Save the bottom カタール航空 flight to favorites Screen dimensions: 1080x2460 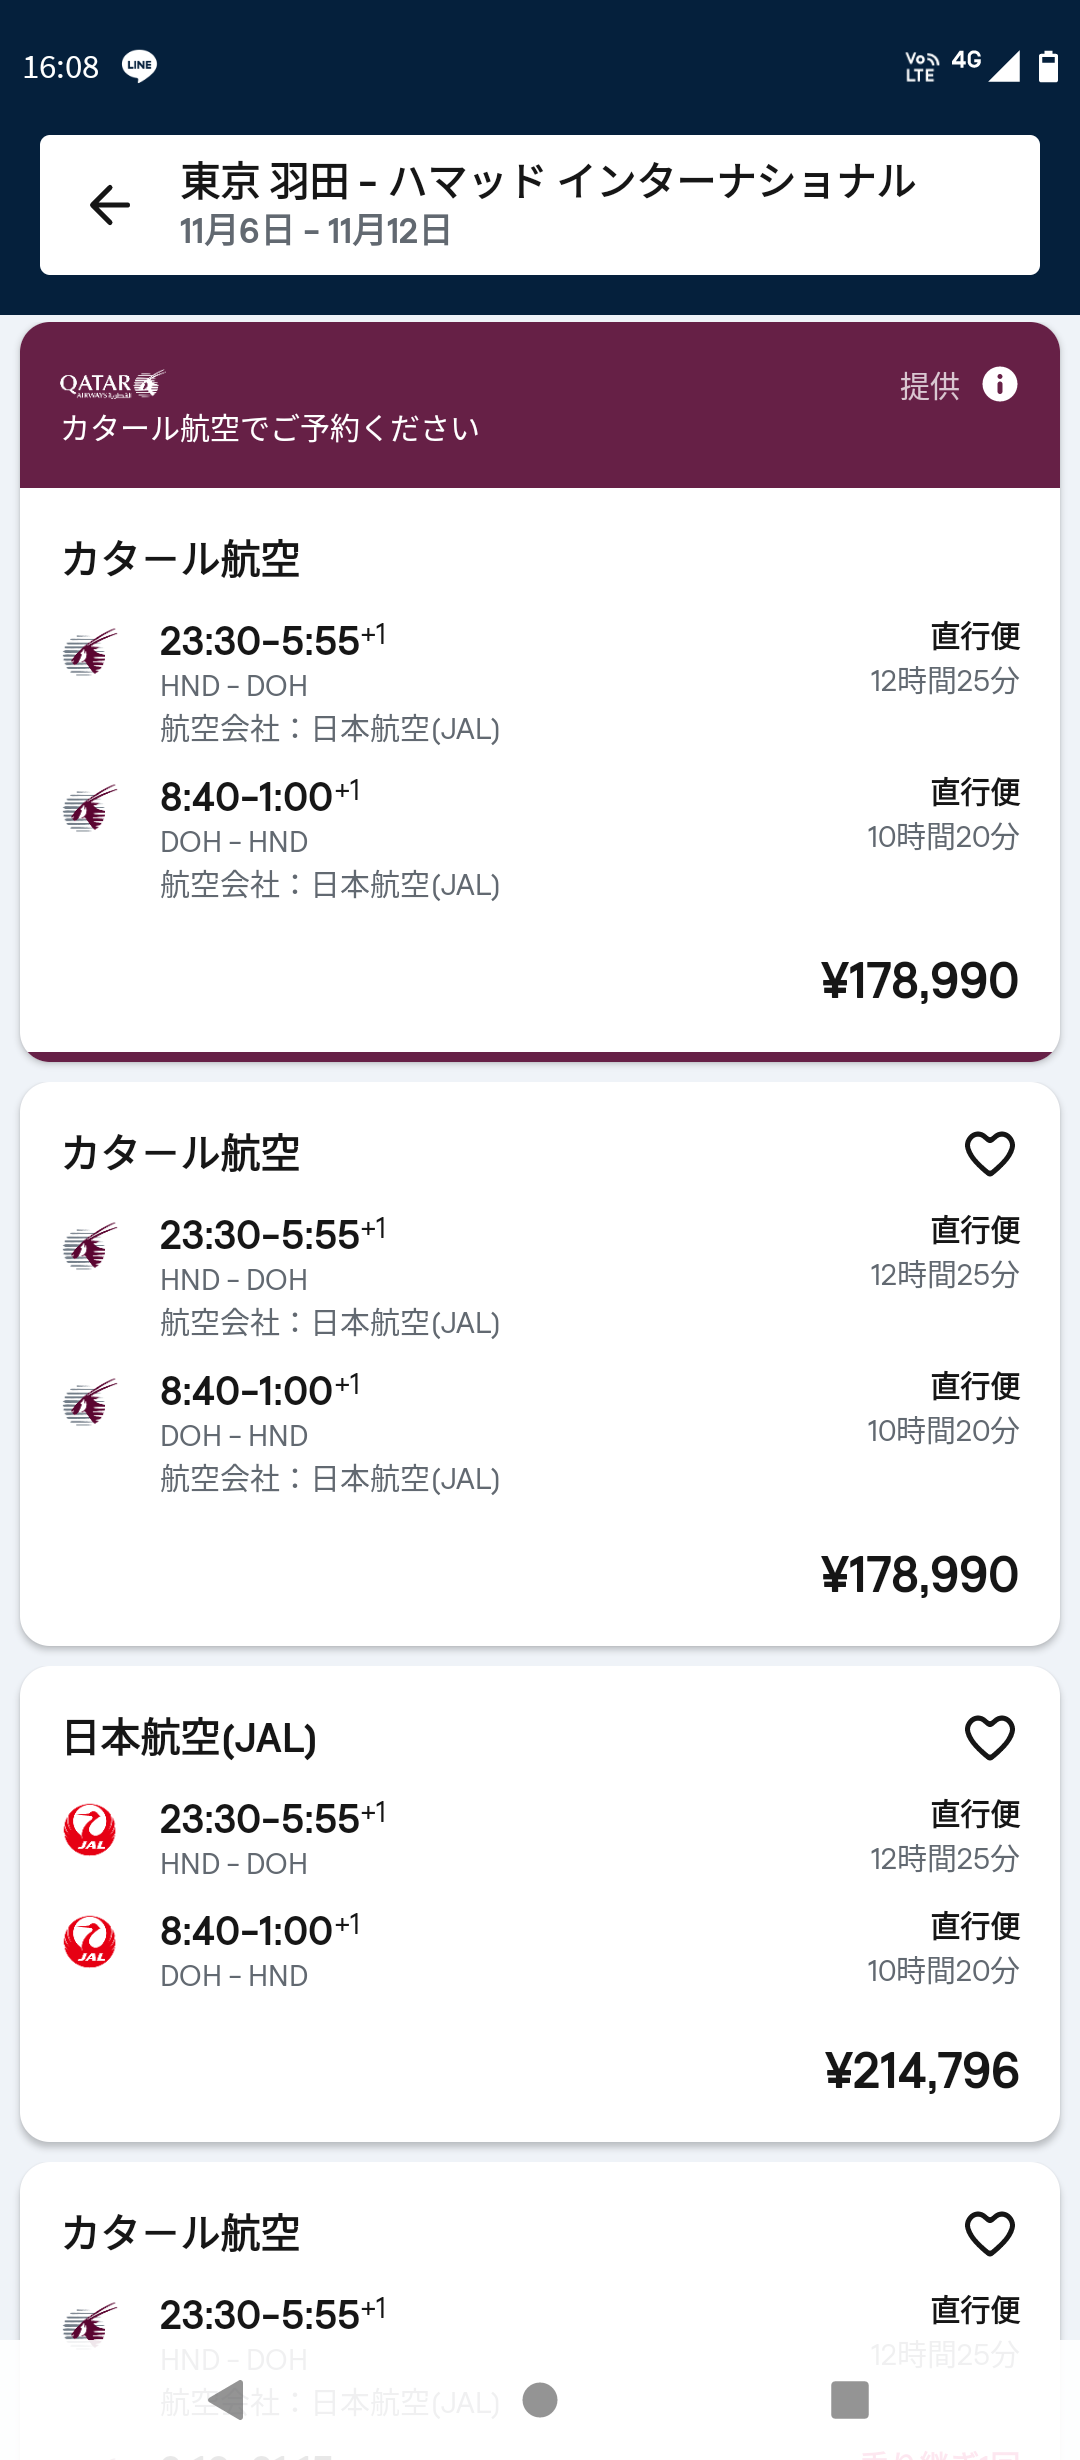(x=989, y=2233)
